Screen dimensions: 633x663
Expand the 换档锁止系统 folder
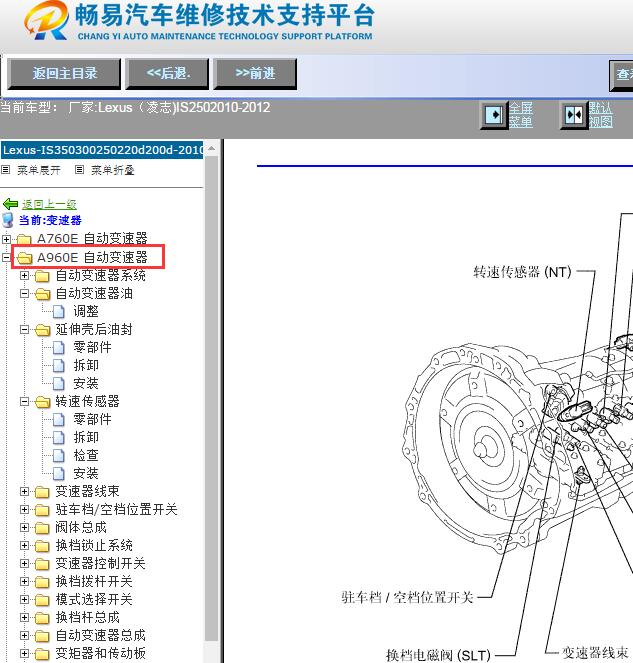coord(25,545)
